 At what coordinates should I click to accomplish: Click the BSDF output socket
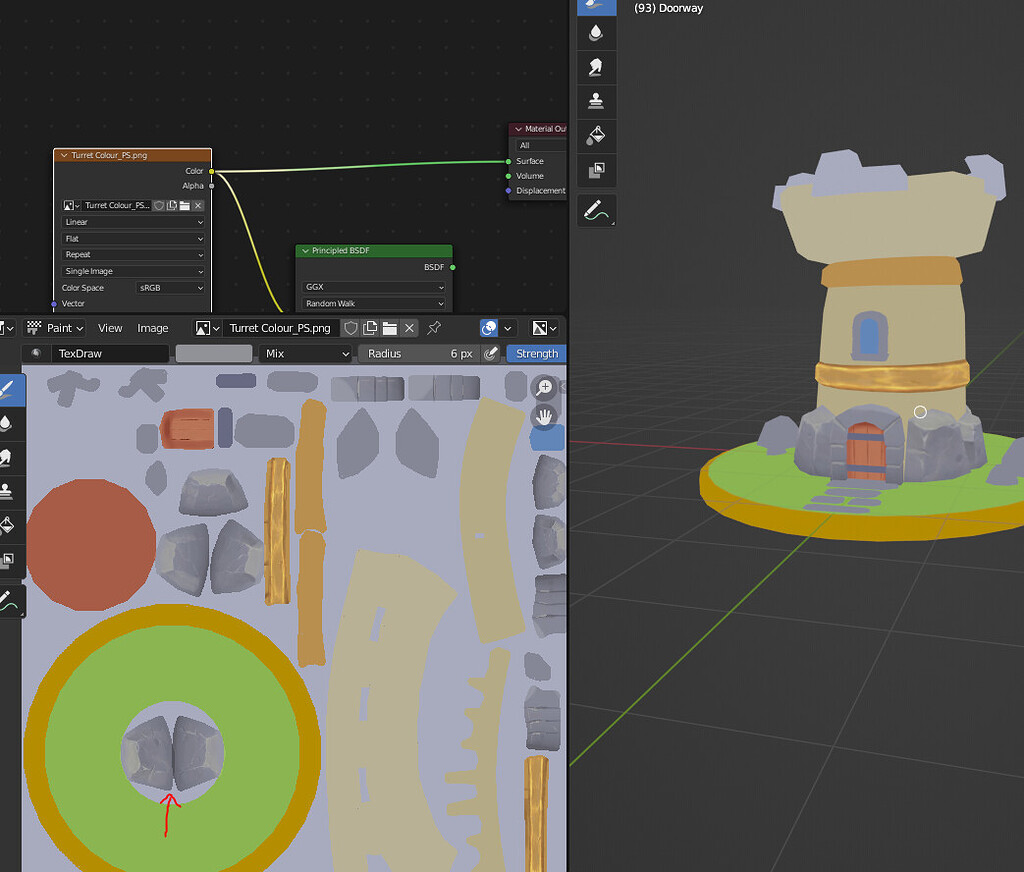(453, 267)
